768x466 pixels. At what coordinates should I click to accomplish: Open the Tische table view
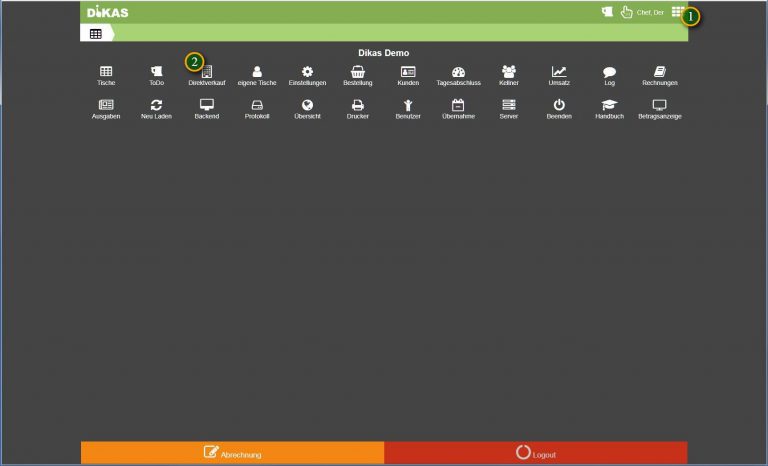point(106,72)
